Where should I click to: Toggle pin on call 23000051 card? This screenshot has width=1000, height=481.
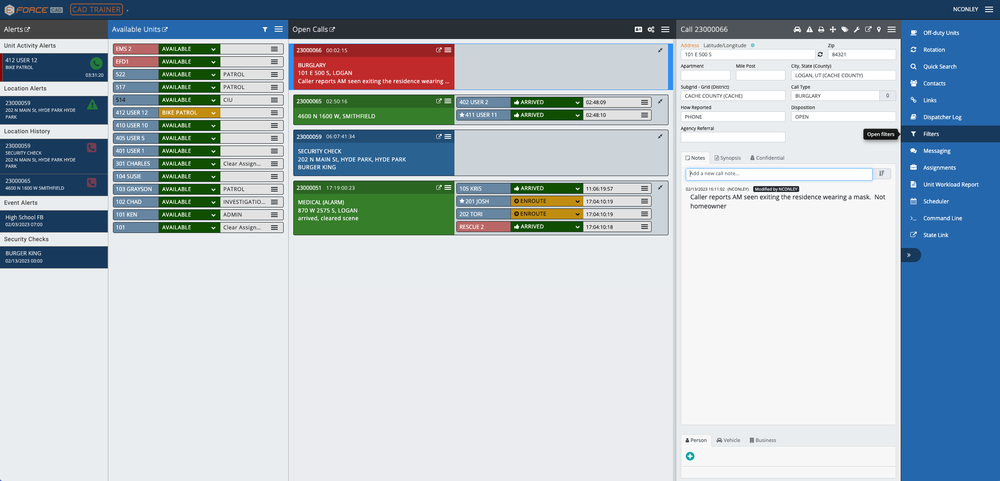(660, 187)
